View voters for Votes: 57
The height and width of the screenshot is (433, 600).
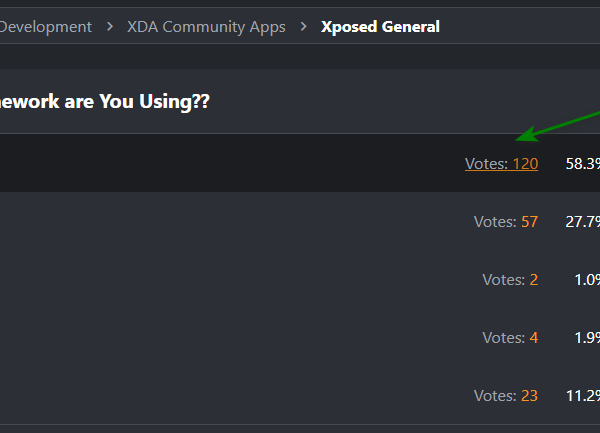tap(505, 221)
